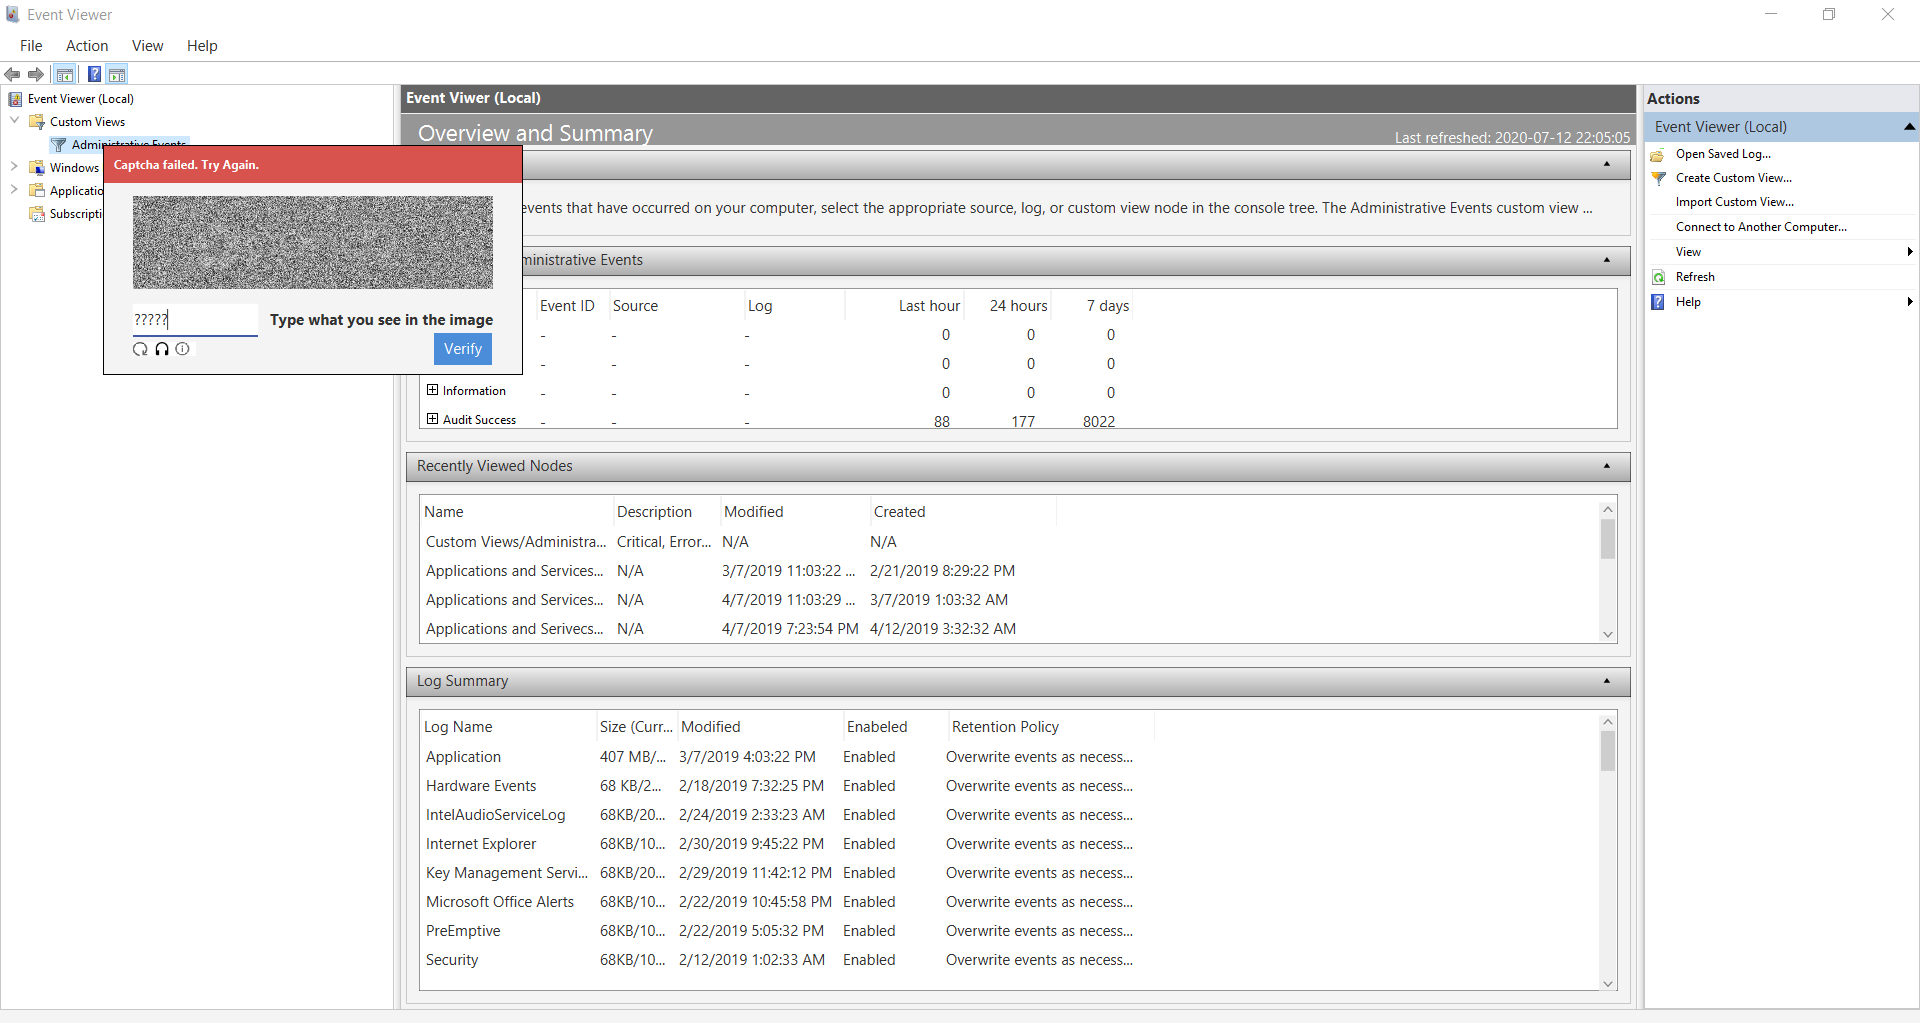Collapse the Recently Viewed Nodes section
Screen dimensions: 1920x1023
click(x=1607, y=466)
